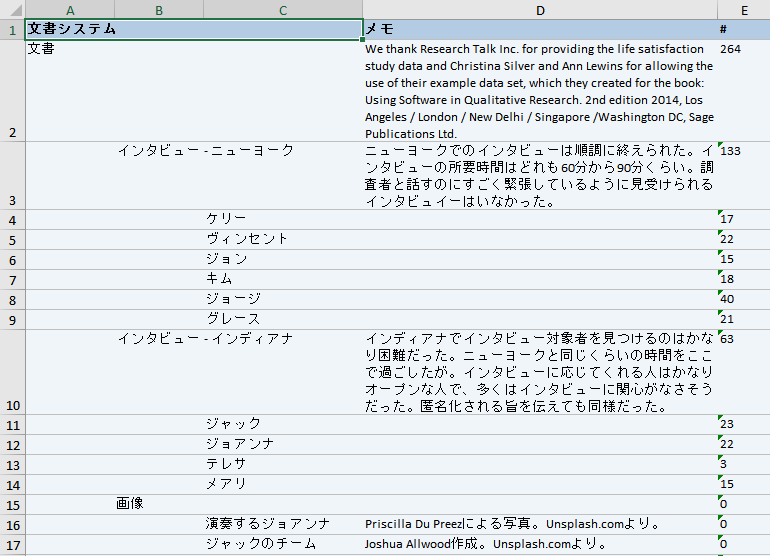Screen dimensions: 770x556
Task: Select the ジョージ cell
Action: coord(283,300)
